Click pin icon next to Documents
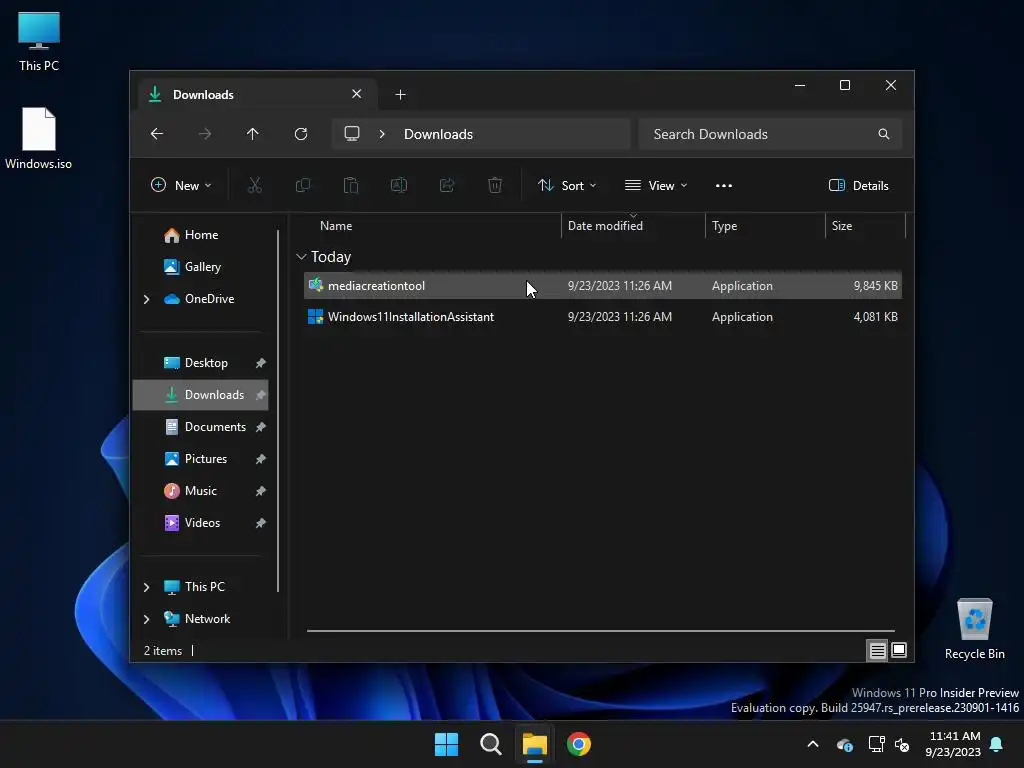The height and width of the screenshot is (768, 1024). click(x=261, y=427)
